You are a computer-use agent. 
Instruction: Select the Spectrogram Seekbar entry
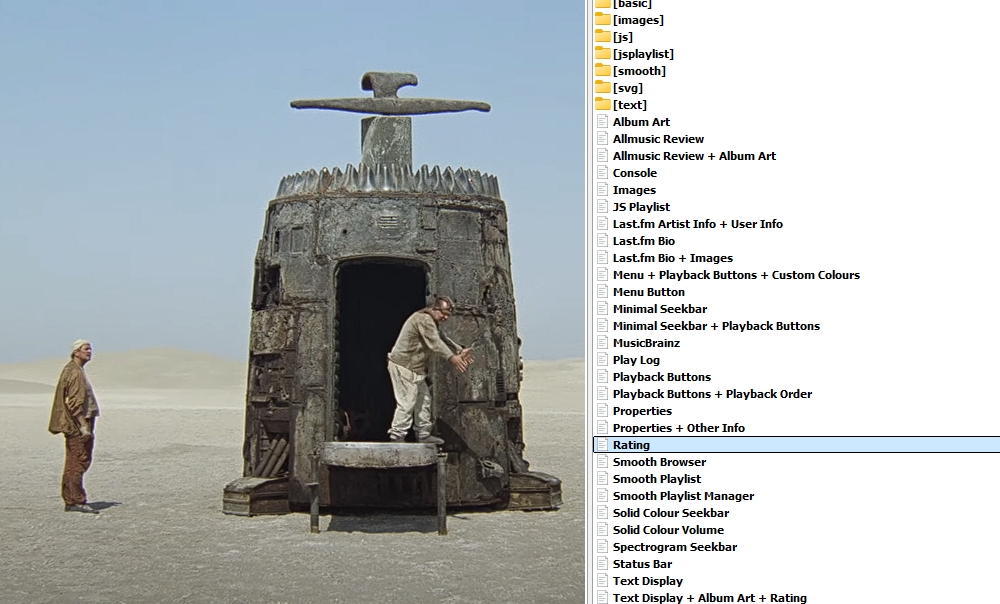[675, 547]
